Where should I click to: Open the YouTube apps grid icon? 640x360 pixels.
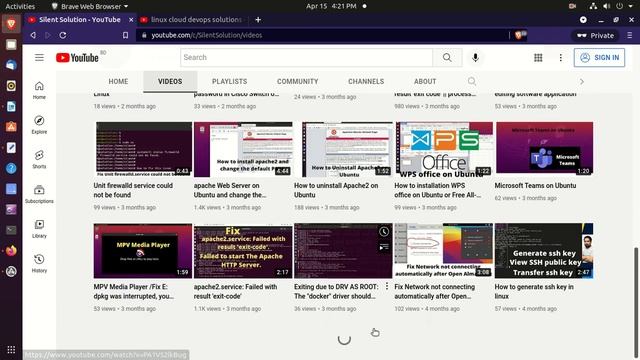pos(538,58)
